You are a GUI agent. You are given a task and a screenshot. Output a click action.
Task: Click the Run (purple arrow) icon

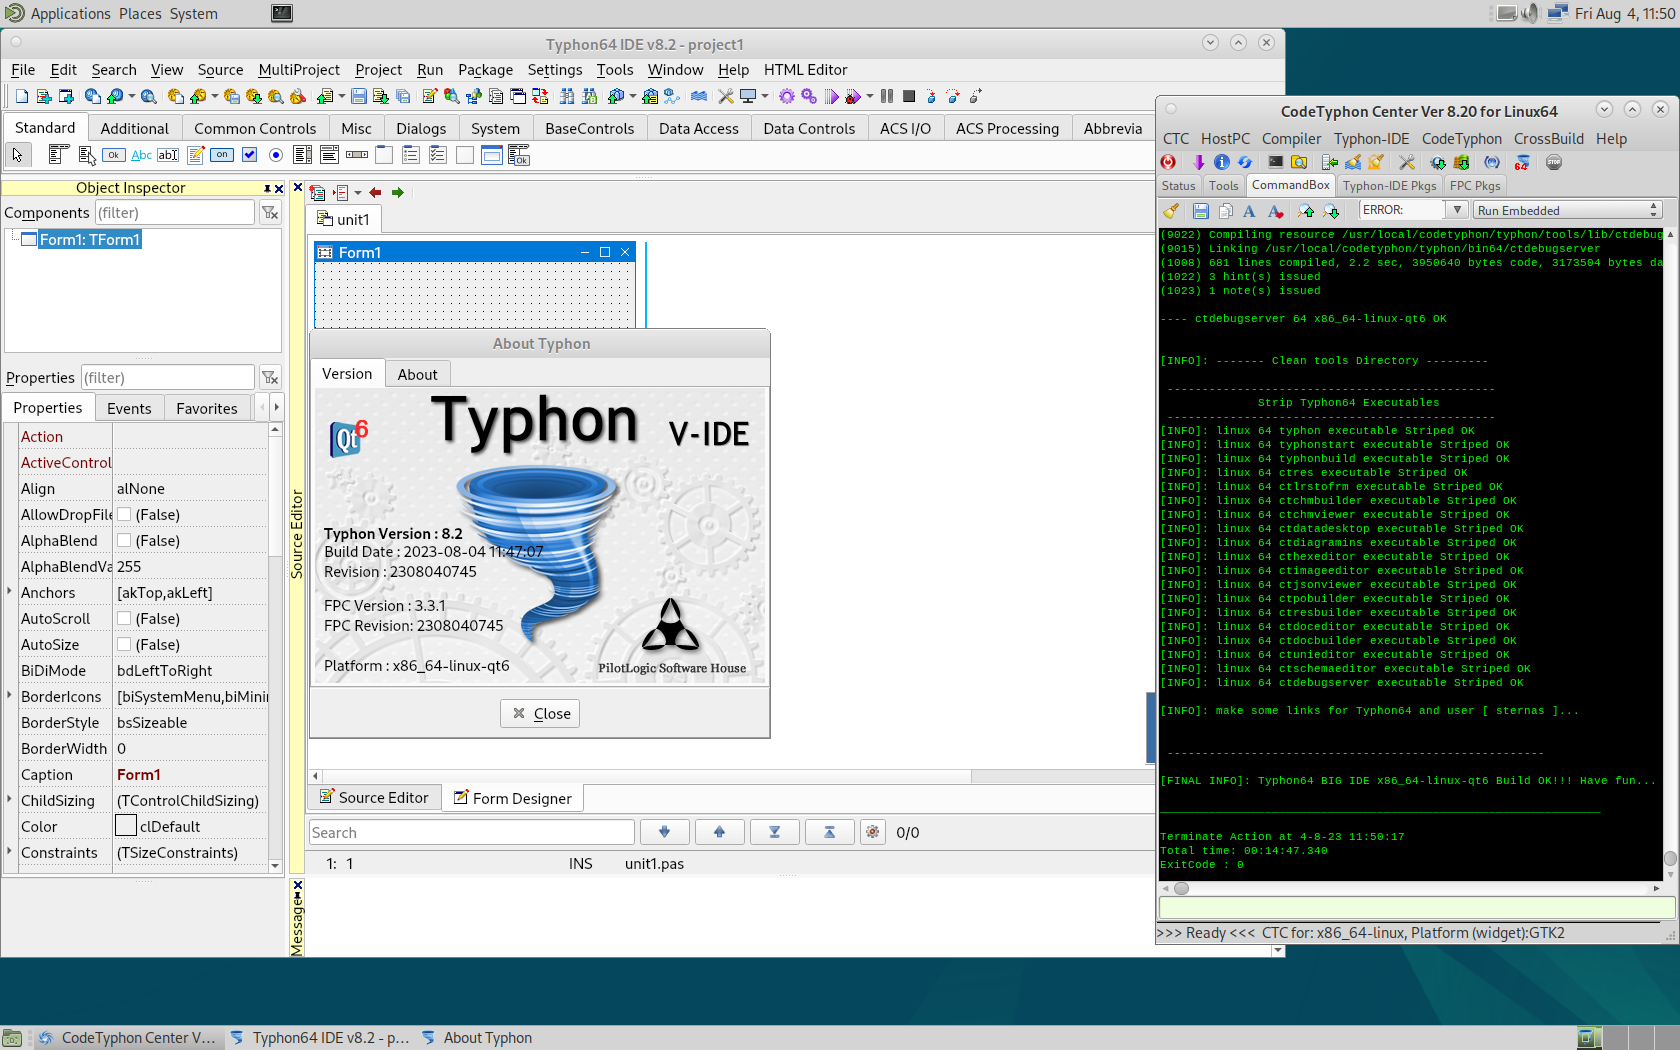[x=831, y=97]
